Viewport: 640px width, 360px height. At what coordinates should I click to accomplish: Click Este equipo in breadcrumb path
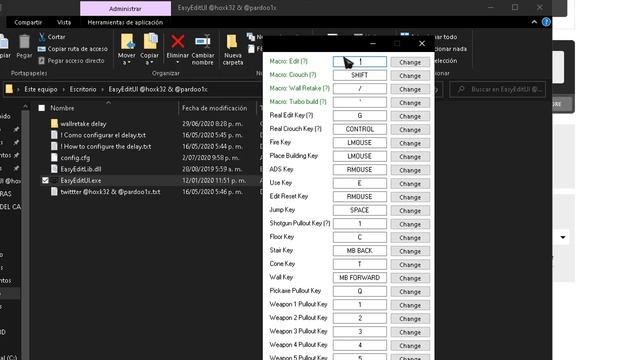pos(41,89)
